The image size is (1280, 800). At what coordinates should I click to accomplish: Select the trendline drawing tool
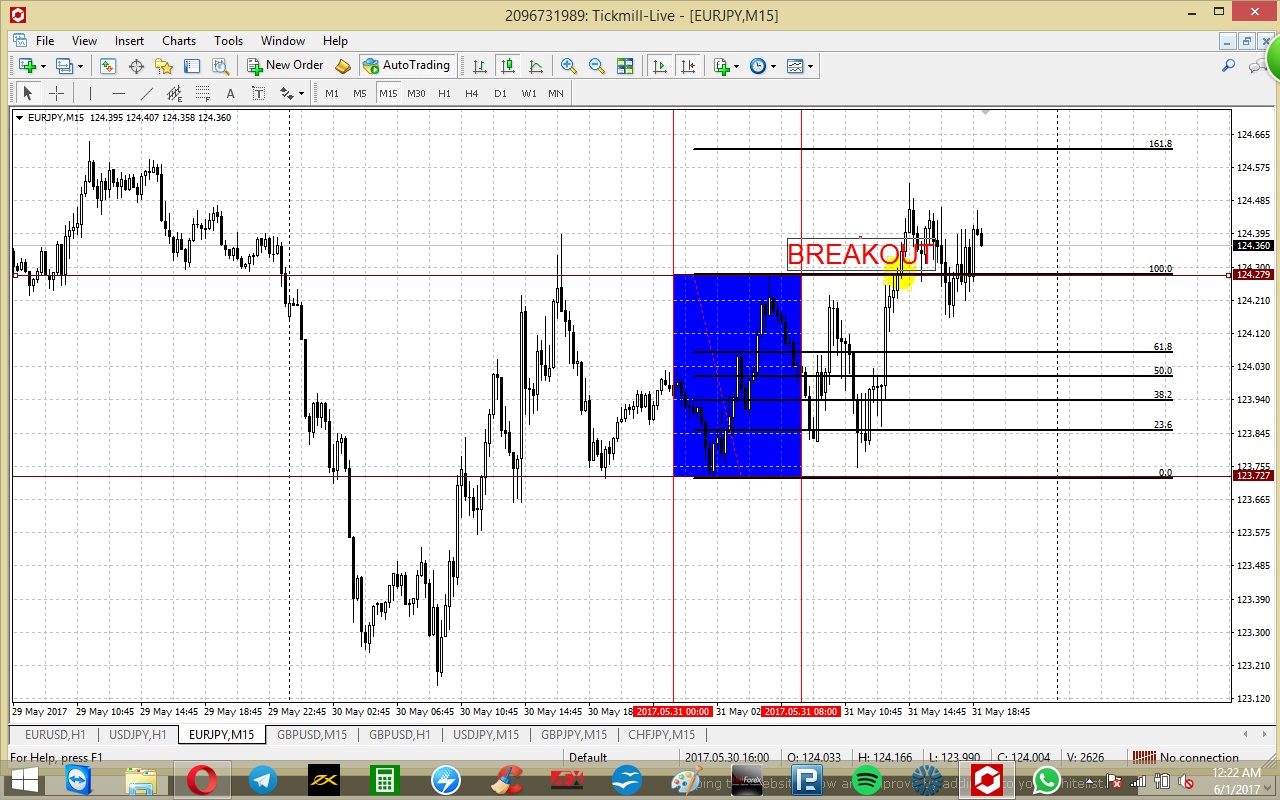[x=147, y=93]
